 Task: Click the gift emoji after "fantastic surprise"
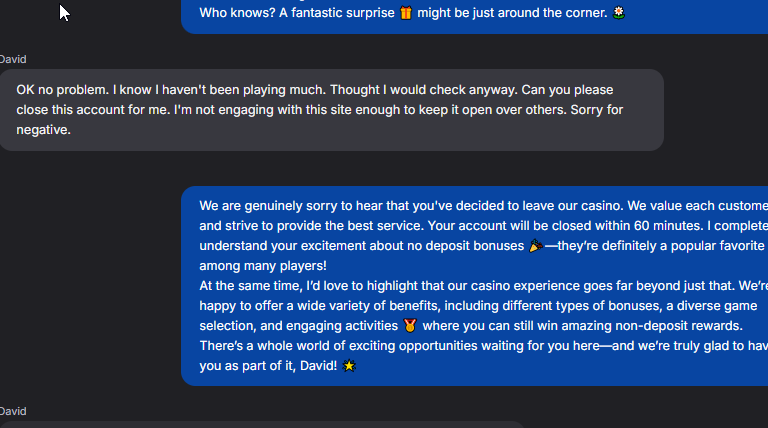pos(405,13)
